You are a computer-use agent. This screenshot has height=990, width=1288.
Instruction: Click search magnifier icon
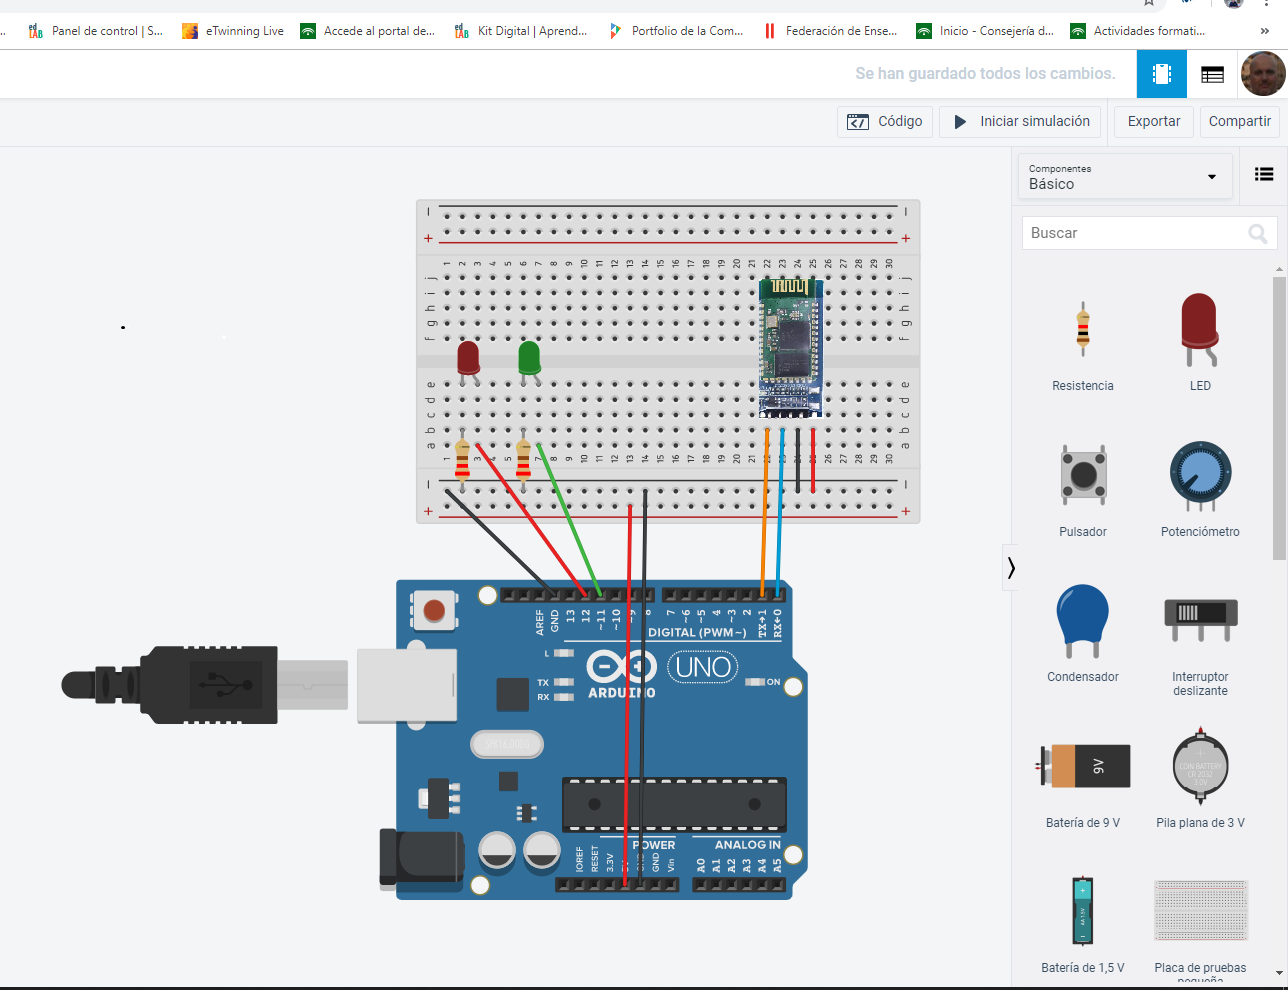tap(1258, 234)
